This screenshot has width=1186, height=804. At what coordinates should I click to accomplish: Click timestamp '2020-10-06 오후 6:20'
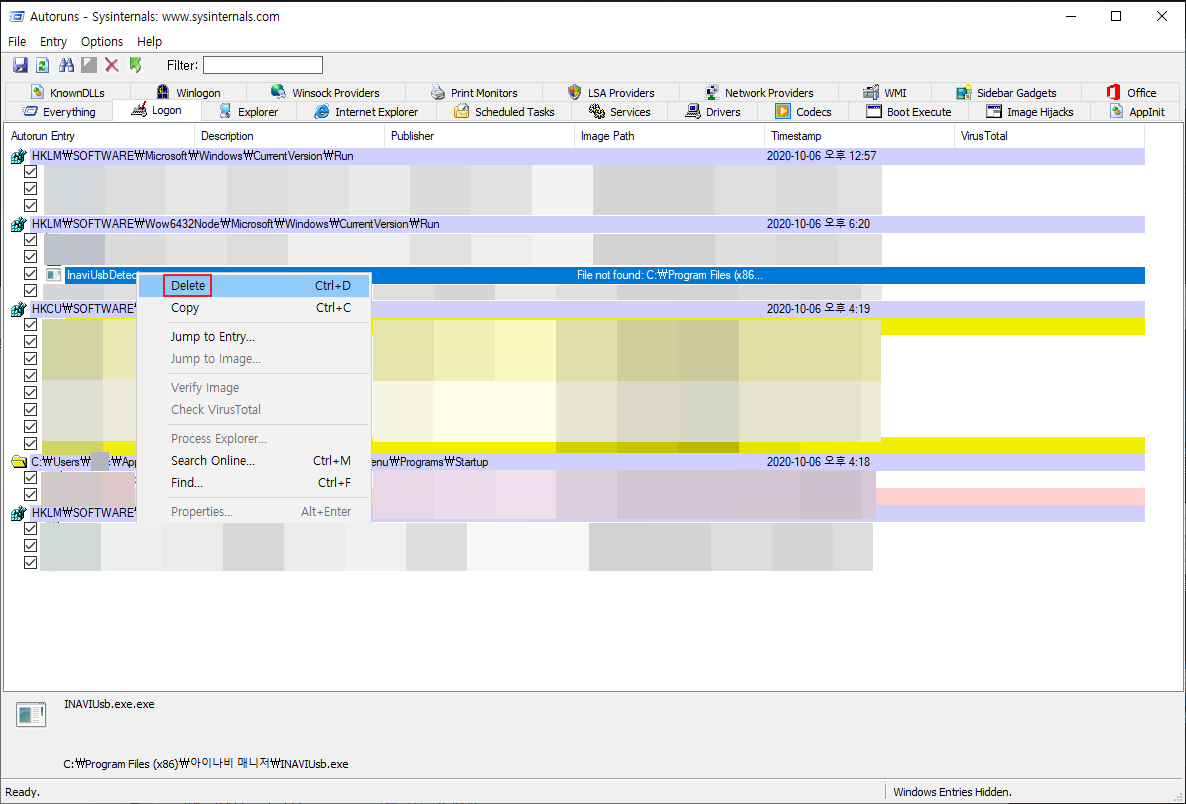click(x=818, y=225)
